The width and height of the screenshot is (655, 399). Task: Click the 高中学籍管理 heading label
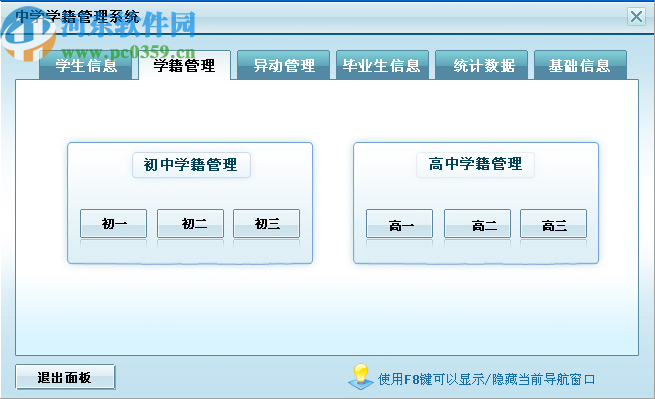click(x=475, y=164)
